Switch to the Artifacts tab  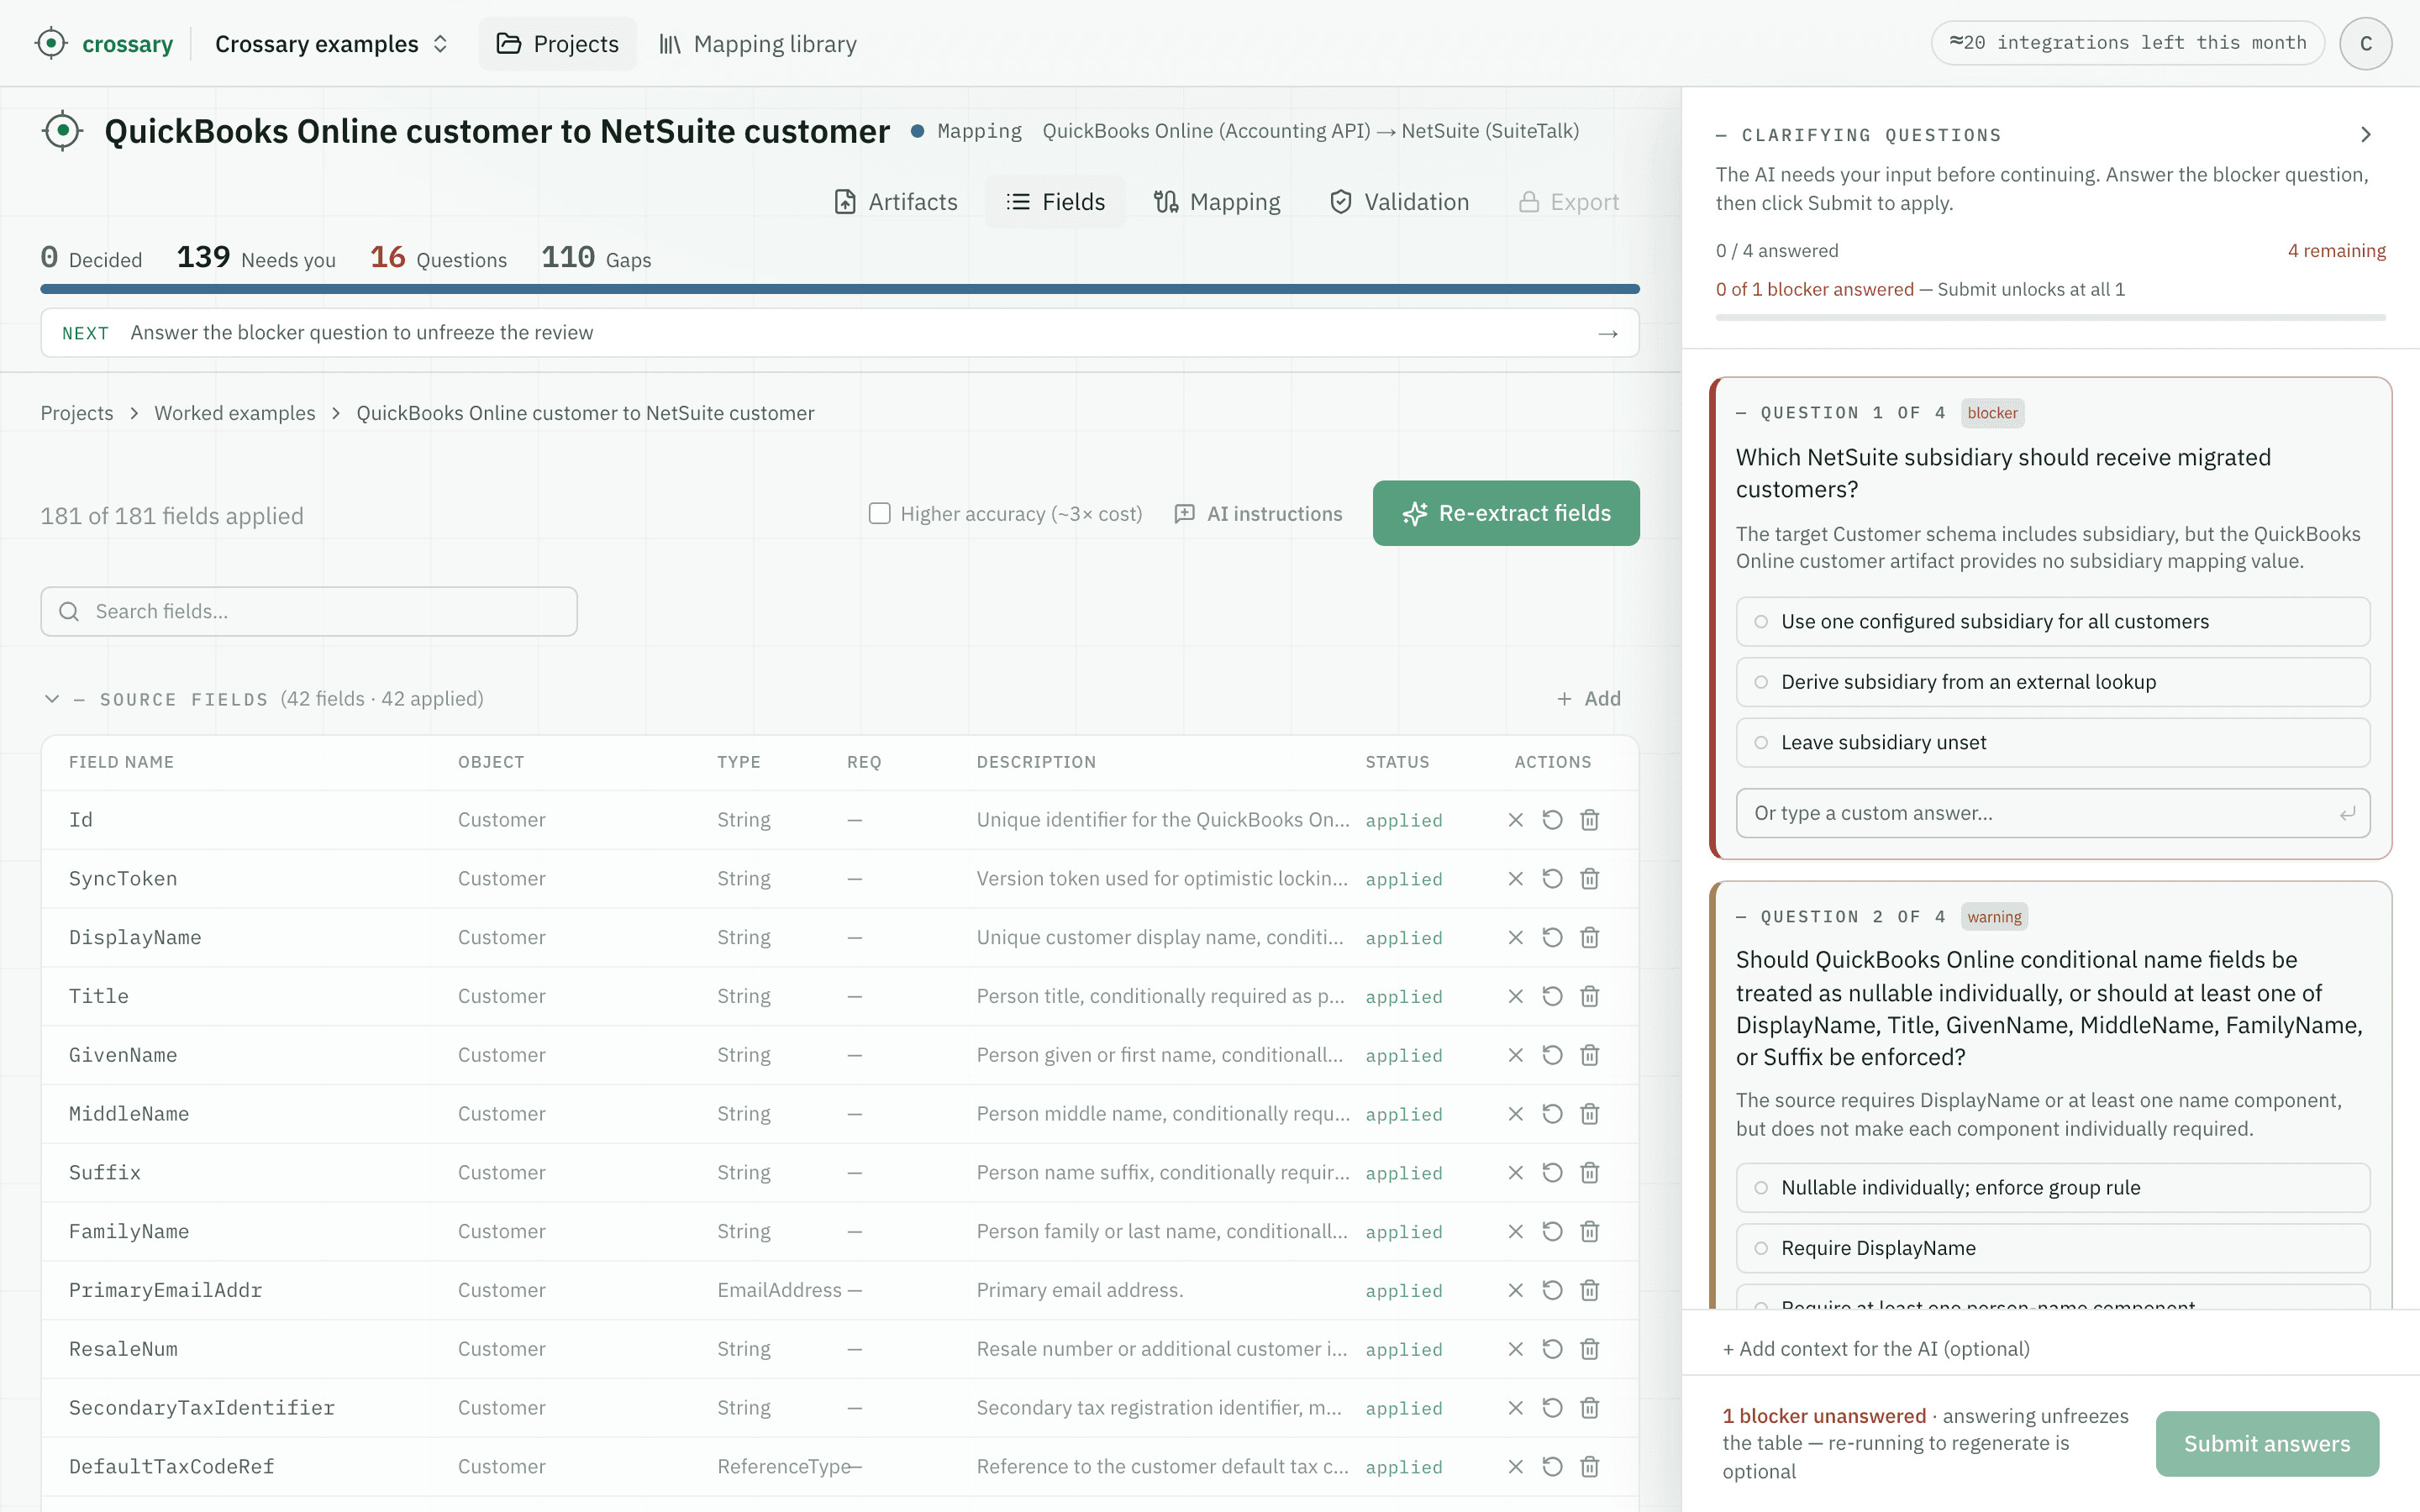[896, 202]
